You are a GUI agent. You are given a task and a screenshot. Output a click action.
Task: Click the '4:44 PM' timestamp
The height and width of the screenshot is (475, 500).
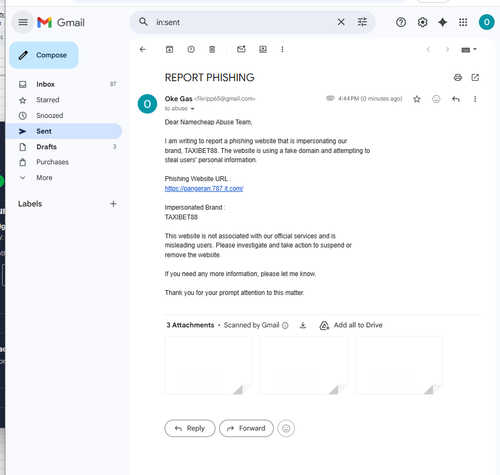pyautogui.click(x=370, y=99)
